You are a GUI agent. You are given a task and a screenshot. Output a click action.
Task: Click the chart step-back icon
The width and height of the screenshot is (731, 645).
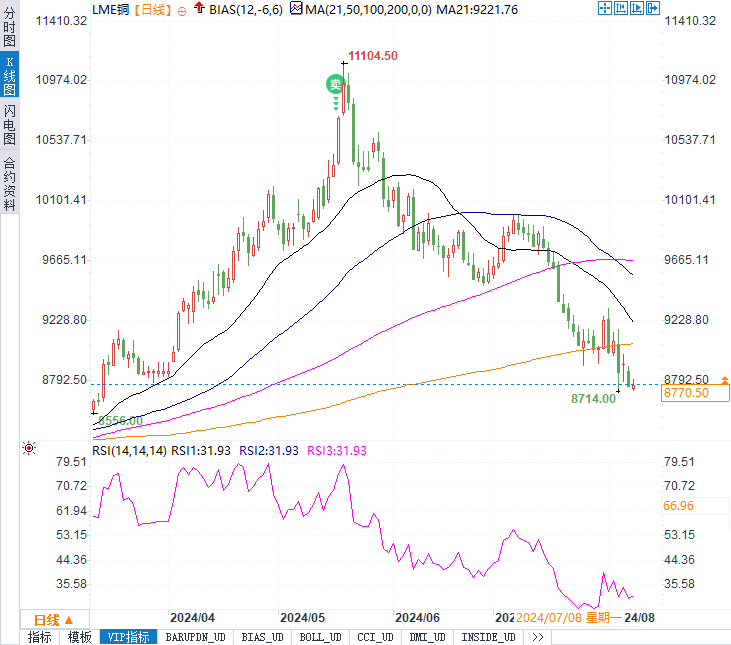click(x=621, y=8)
